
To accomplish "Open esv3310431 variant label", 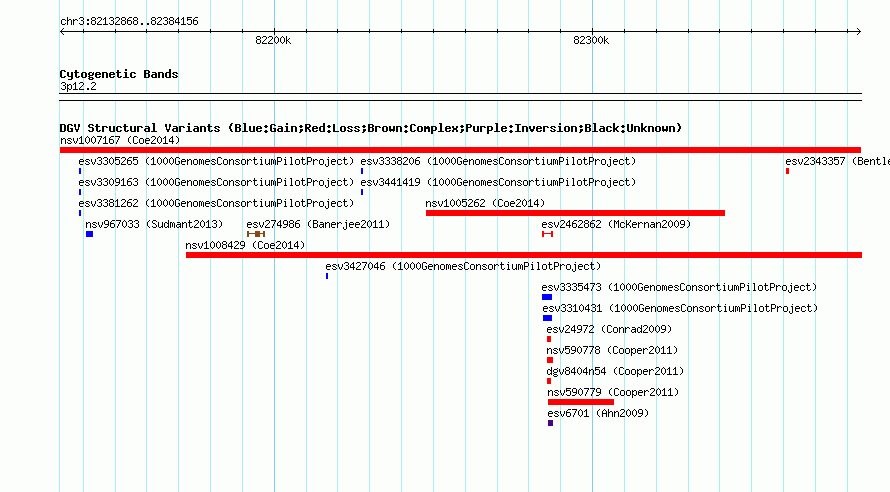I will point(680,308).
